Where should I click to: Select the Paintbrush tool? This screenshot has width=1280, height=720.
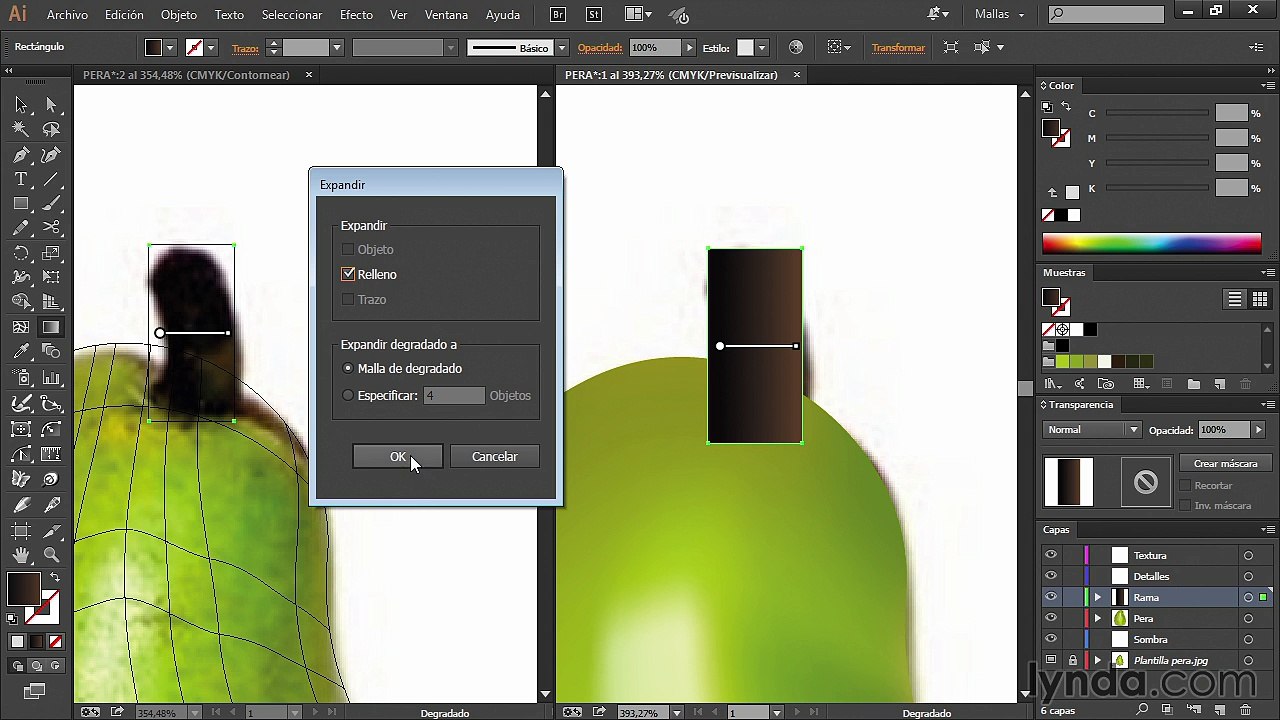coord(51,203)
